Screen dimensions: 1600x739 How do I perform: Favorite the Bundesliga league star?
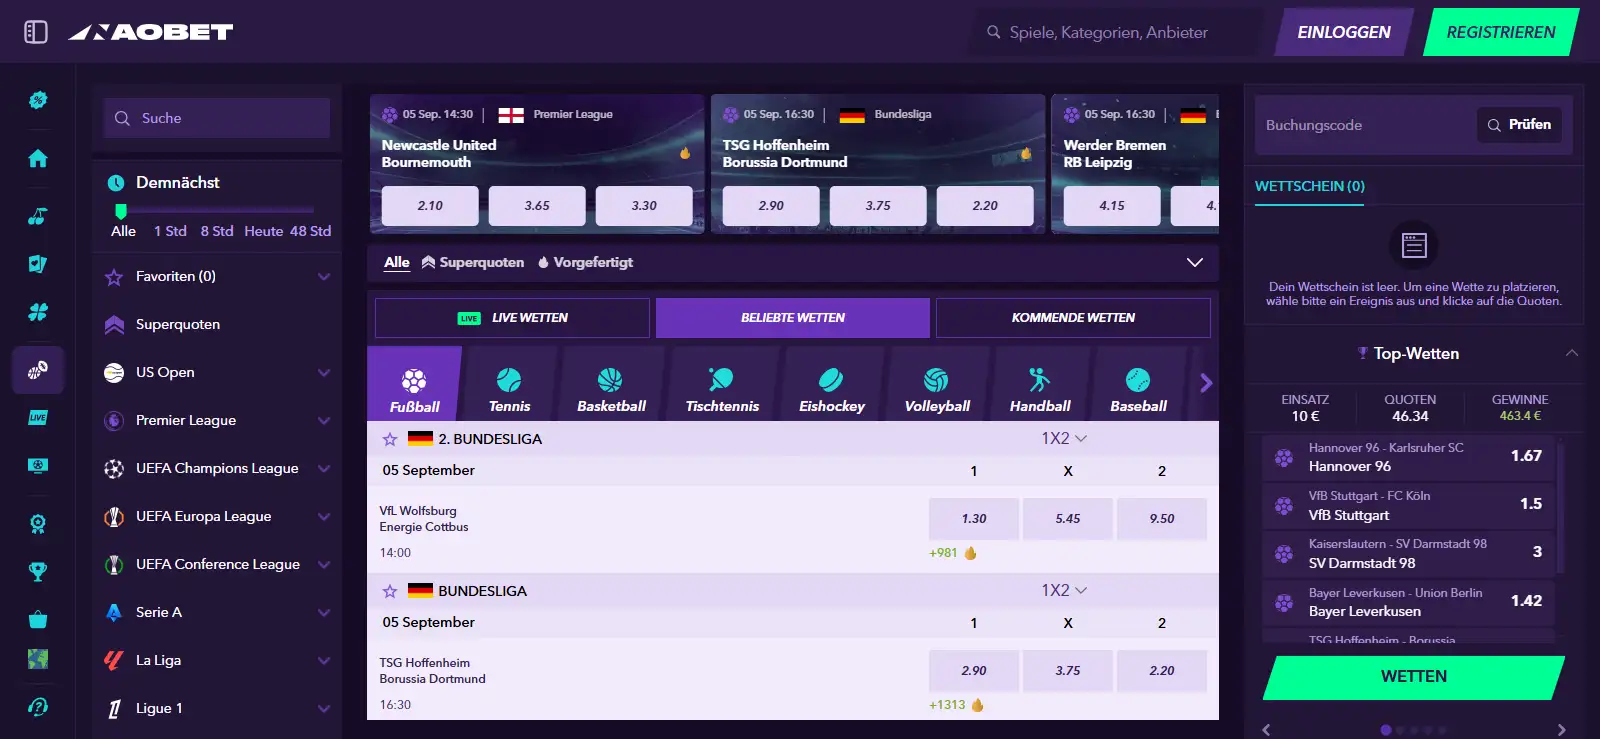coord(390,591)
